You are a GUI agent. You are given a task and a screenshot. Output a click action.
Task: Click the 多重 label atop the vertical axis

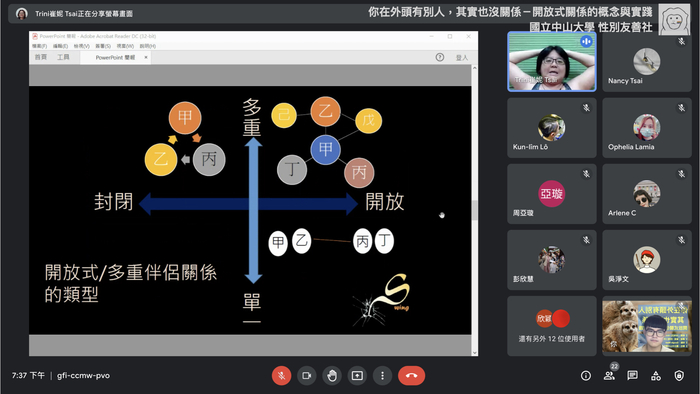coord(252,117)
